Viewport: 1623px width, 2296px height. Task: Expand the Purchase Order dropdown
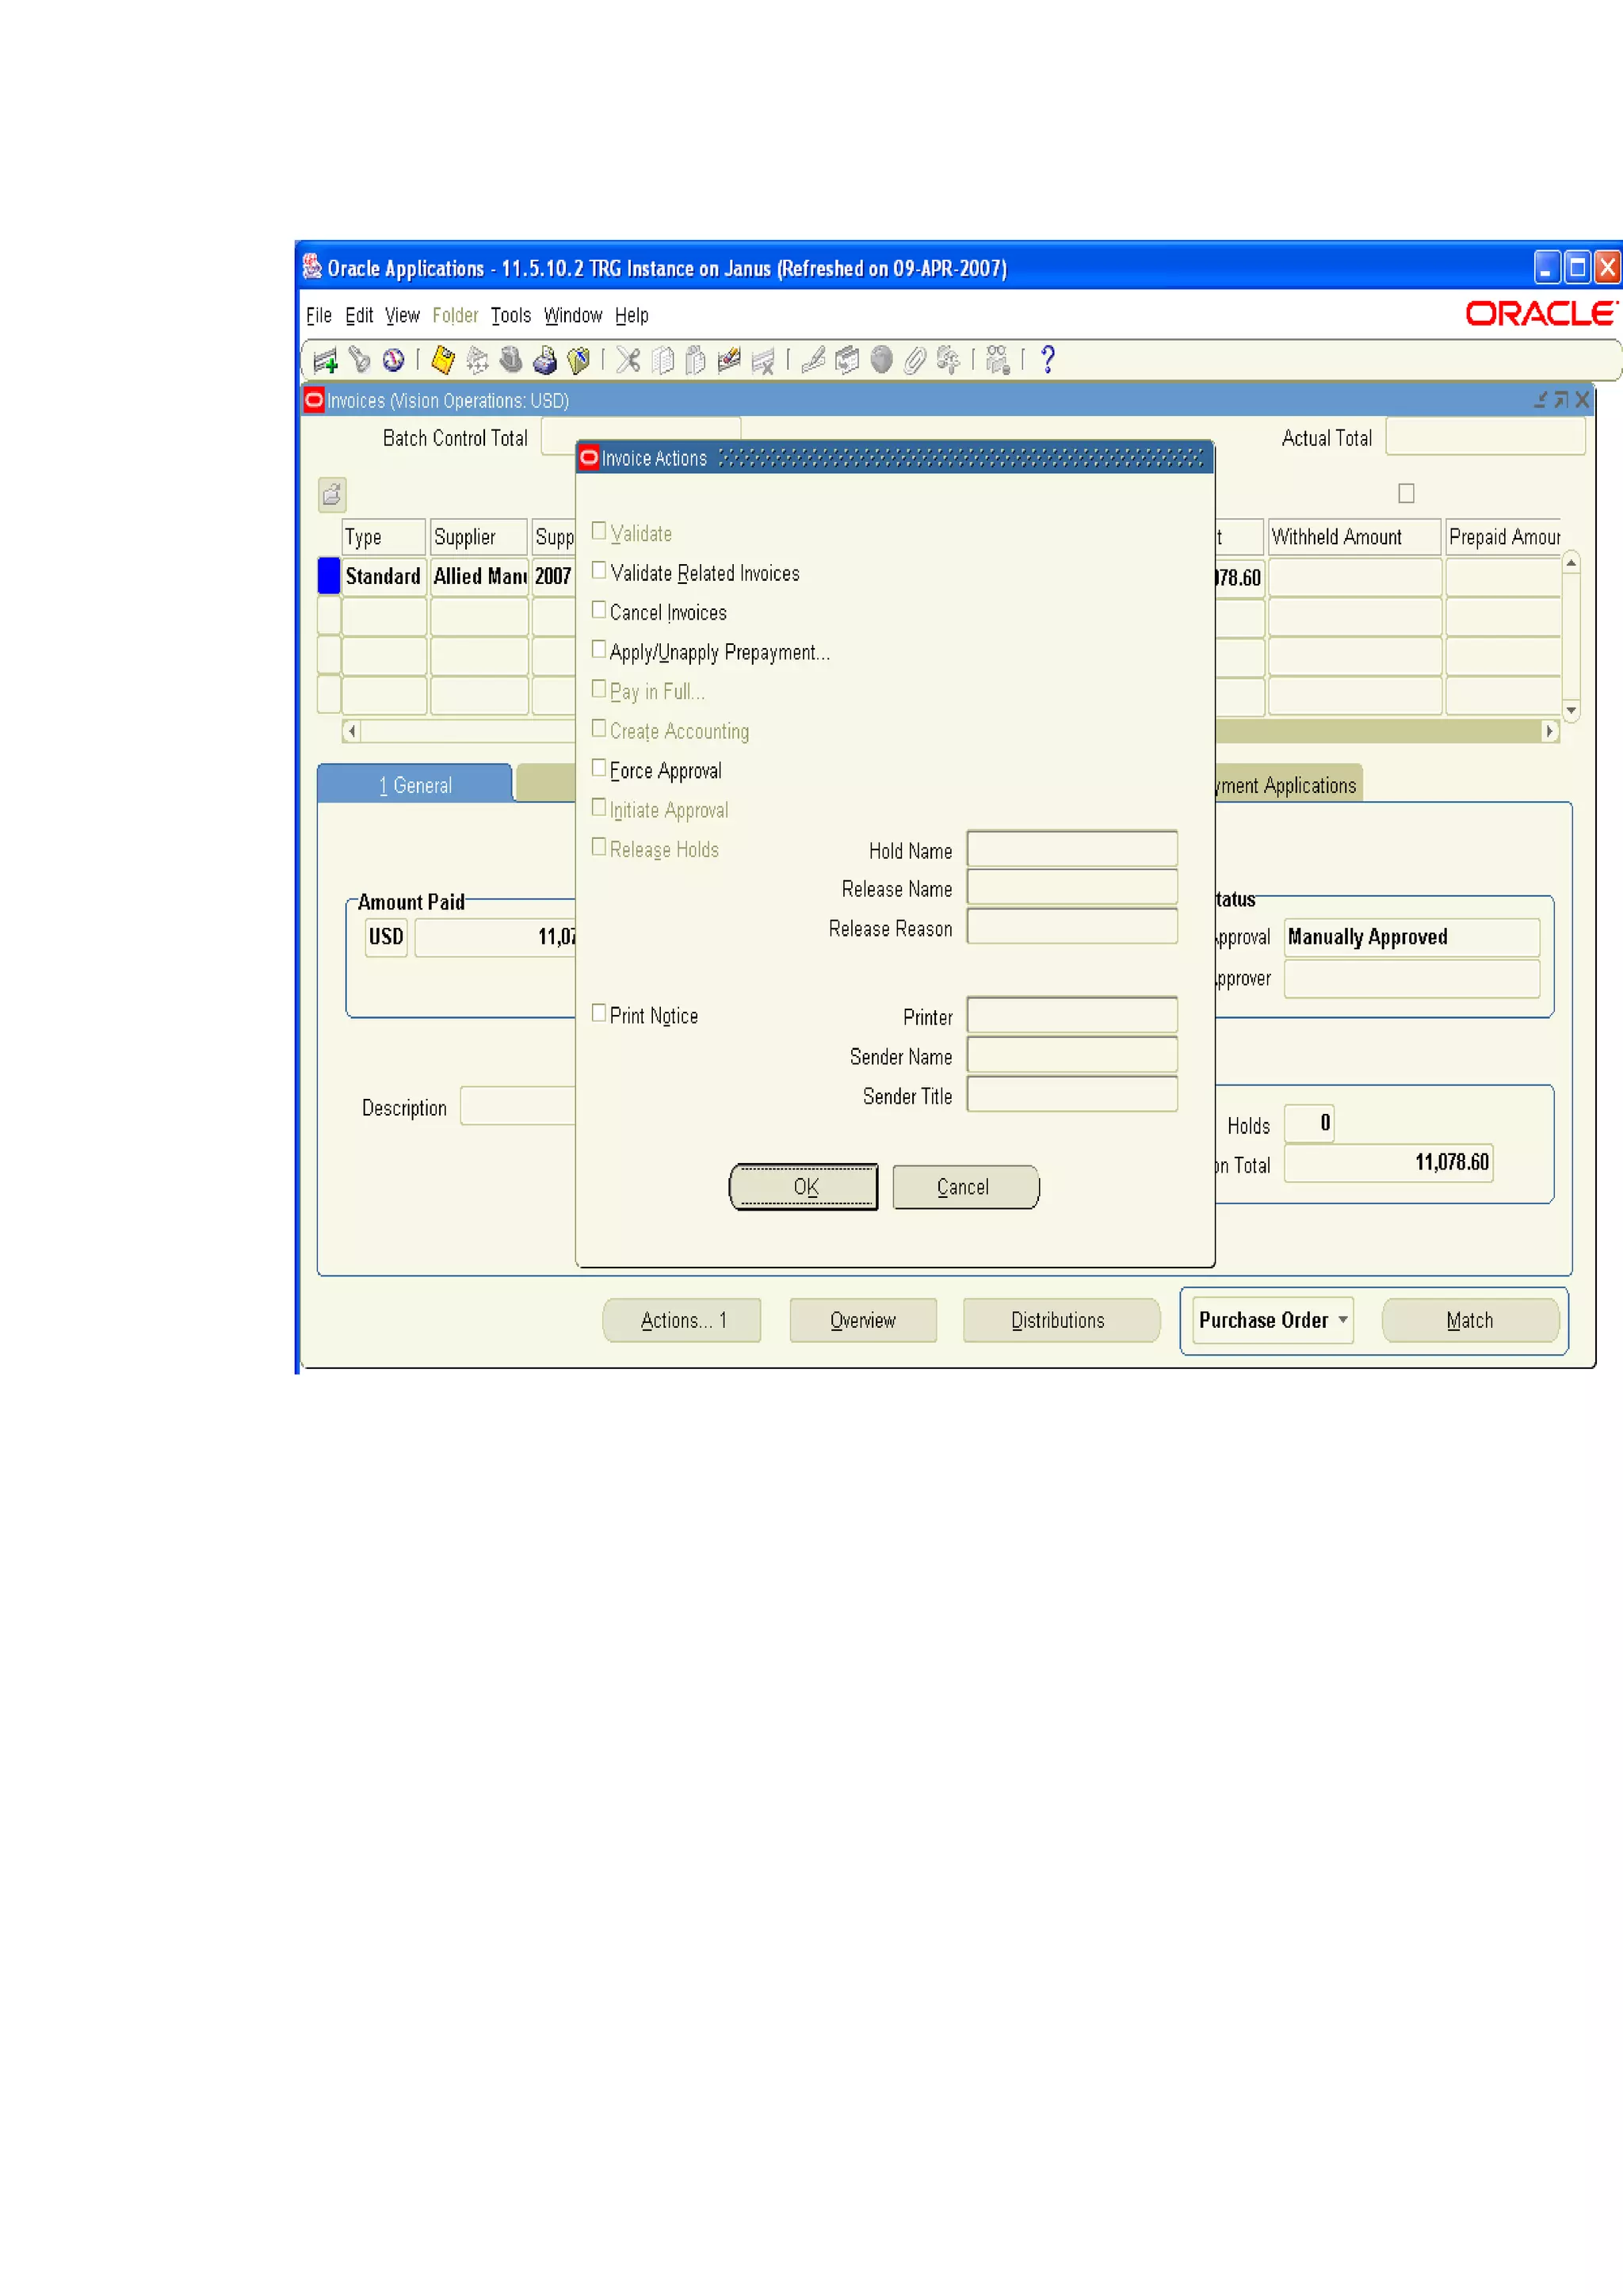pyautogui.click(x=1343, y=1320)
